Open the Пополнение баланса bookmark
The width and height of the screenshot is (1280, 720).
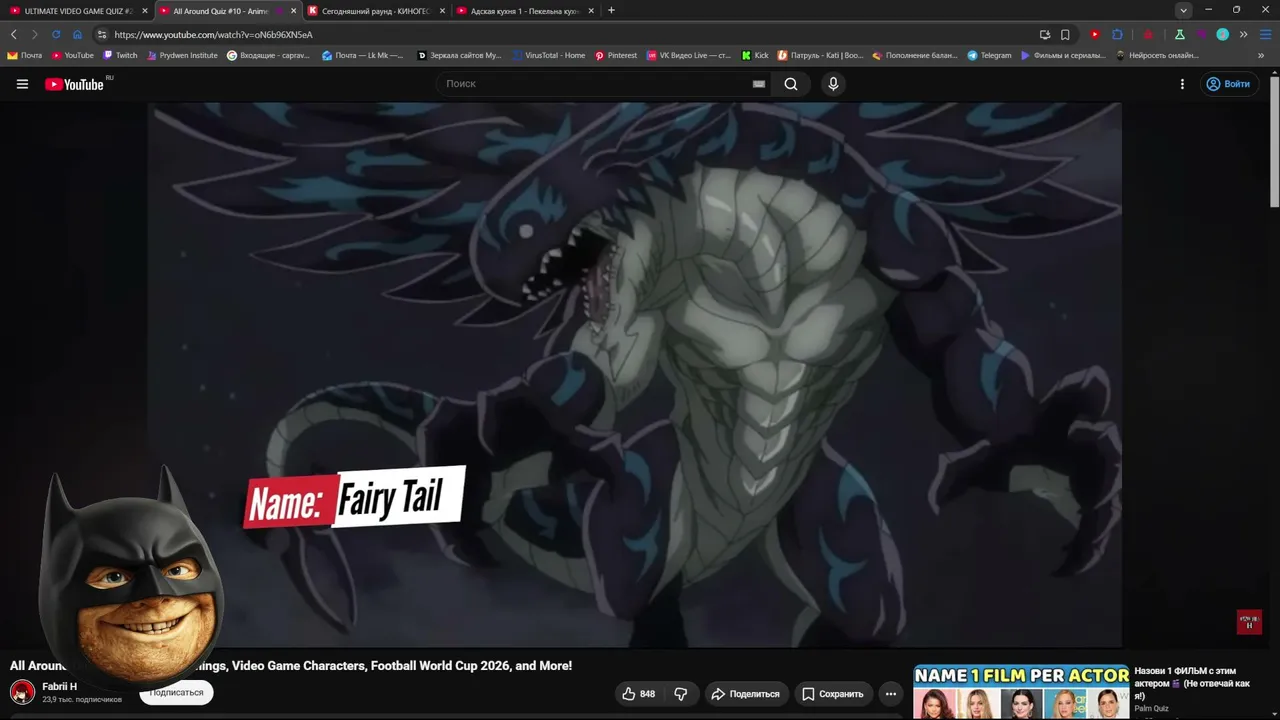(915, 55)
